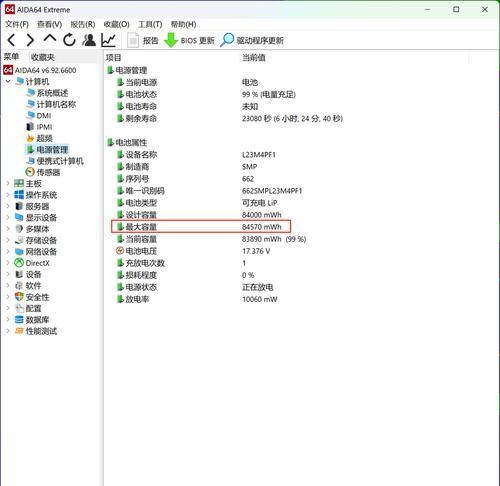The width and height of the screenshot is (500, 486).
Task: Select the 电池状态 row
Action: tap(206, 94)
